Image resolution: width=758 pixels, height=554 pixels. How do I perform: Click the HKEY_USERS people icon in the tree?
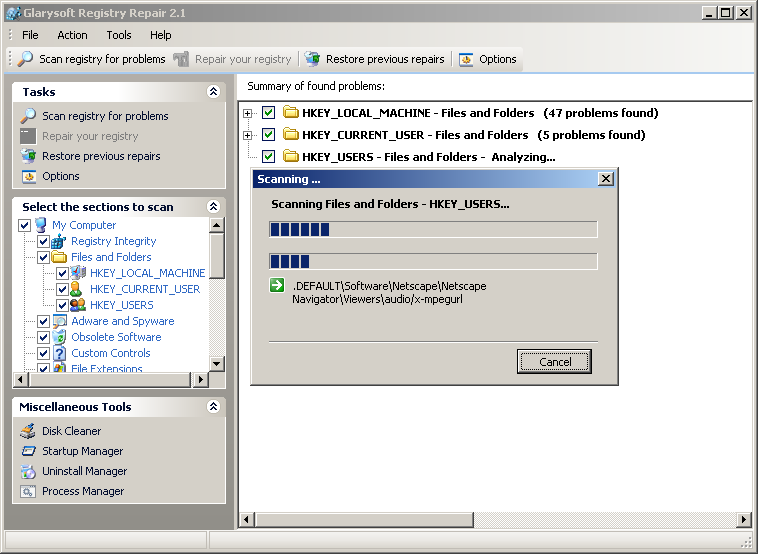(x=77, y=305)
